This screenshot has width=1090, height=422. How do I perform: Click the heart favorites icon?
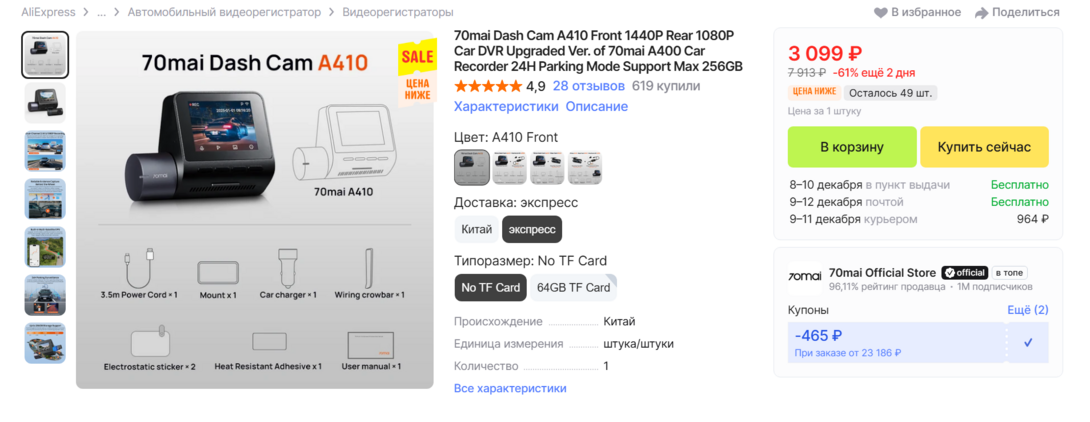pyautogui.click(x=881, y=13)
